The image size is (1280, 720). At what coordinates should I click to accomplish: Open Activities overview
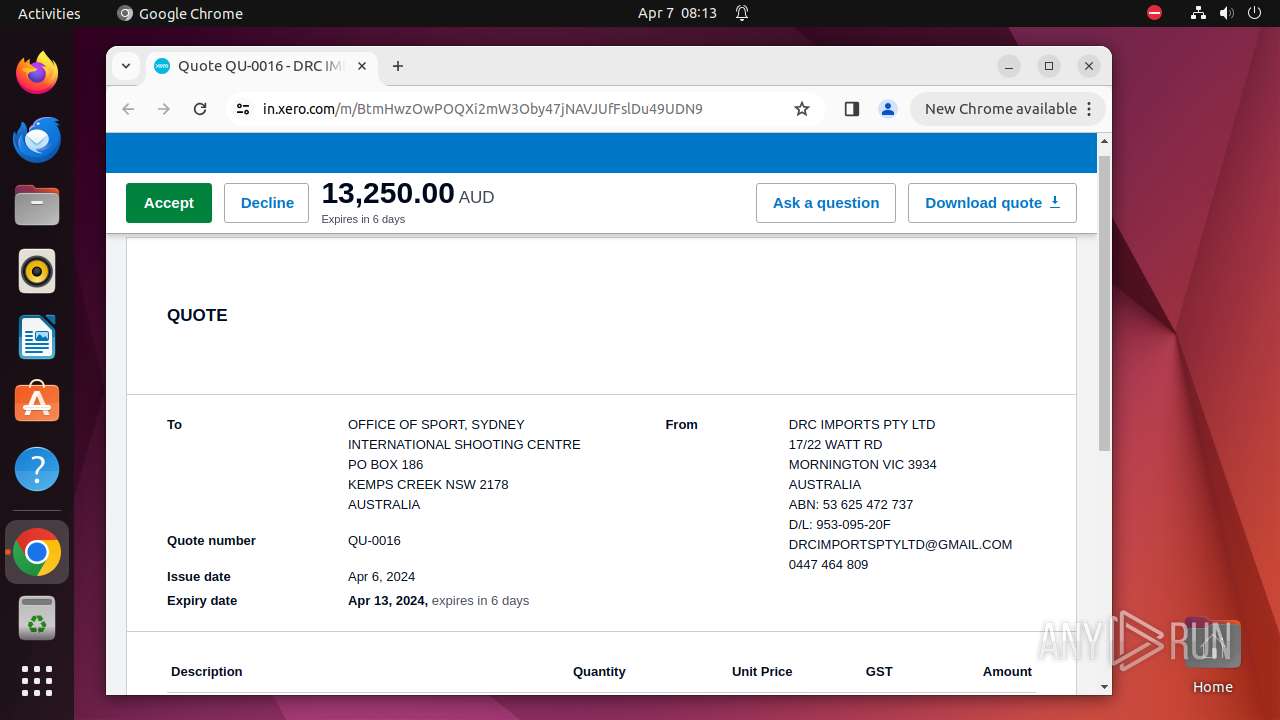49,13
